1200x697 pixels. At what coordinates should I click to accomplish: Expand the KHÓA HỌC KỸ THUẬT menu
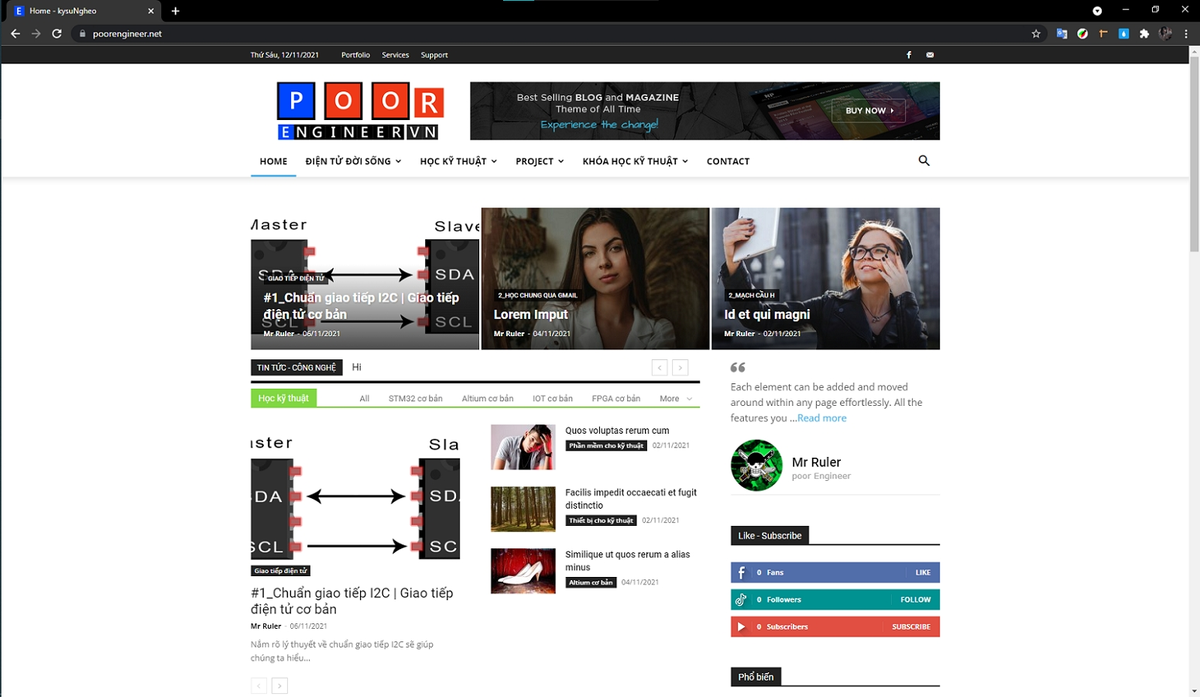pos(635,161)
